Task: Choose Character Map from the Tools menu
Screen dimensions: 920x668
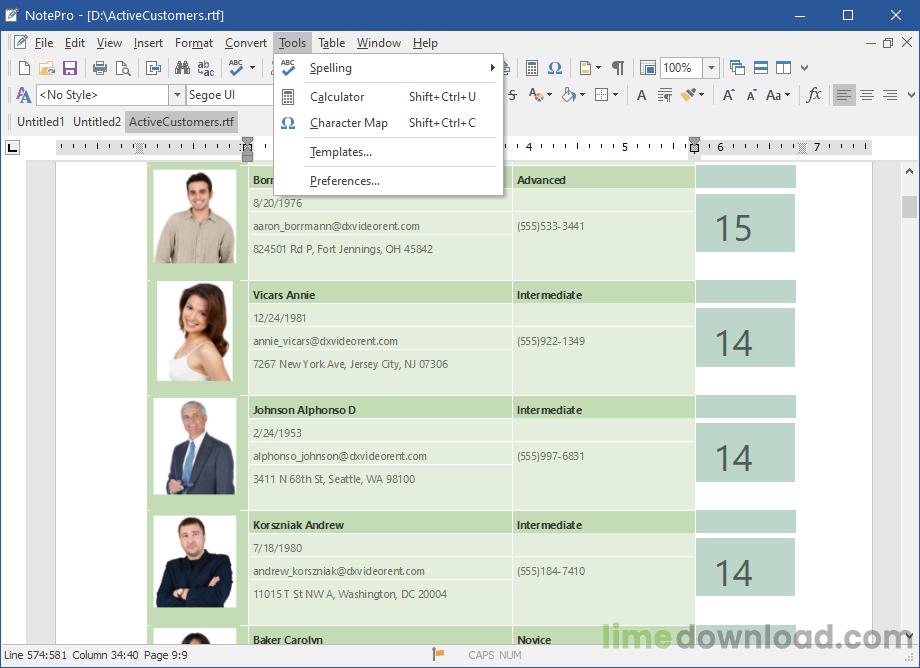Action: (x=388, y=123)
